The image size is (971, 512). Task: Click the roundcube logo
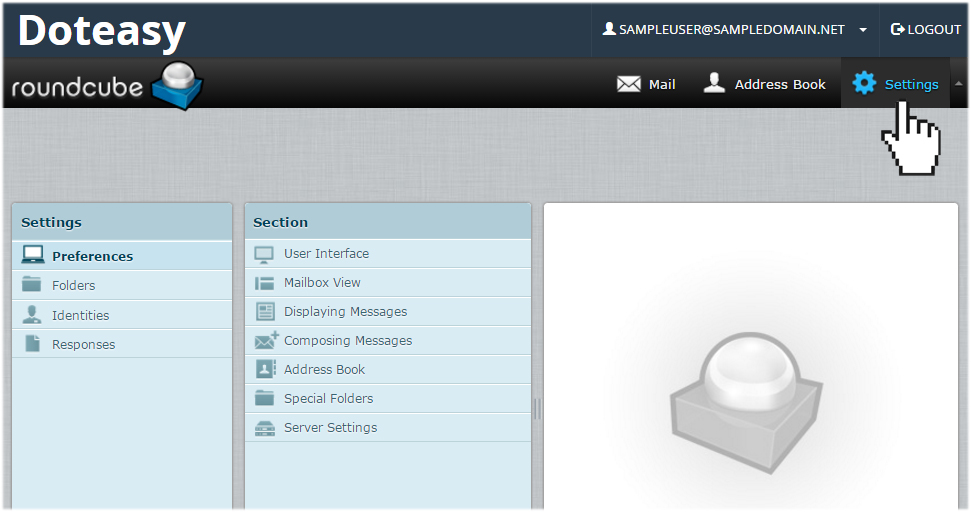[107, 86]
